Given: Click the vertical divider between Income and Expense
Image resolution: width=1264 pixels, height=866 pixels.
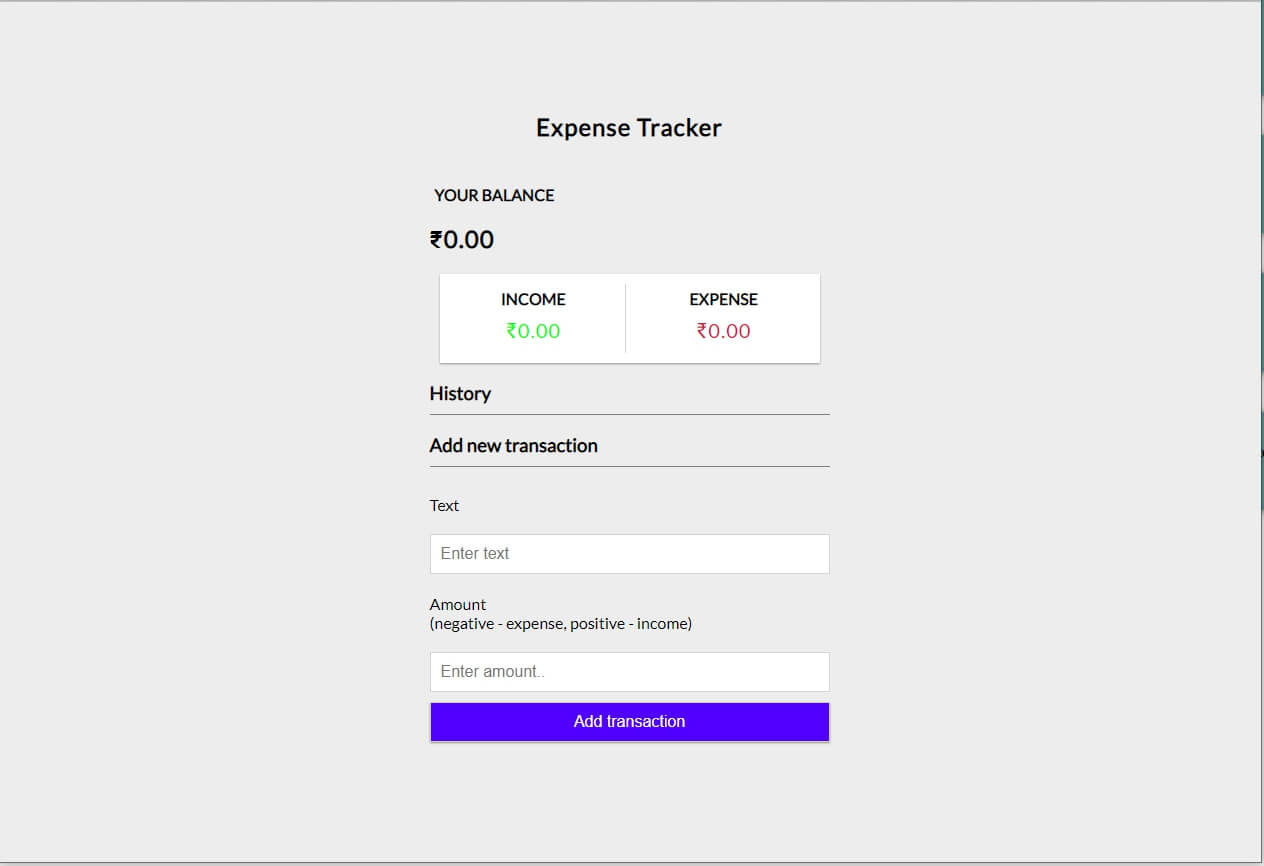Looking at the screenshot, I should [626, 318].
